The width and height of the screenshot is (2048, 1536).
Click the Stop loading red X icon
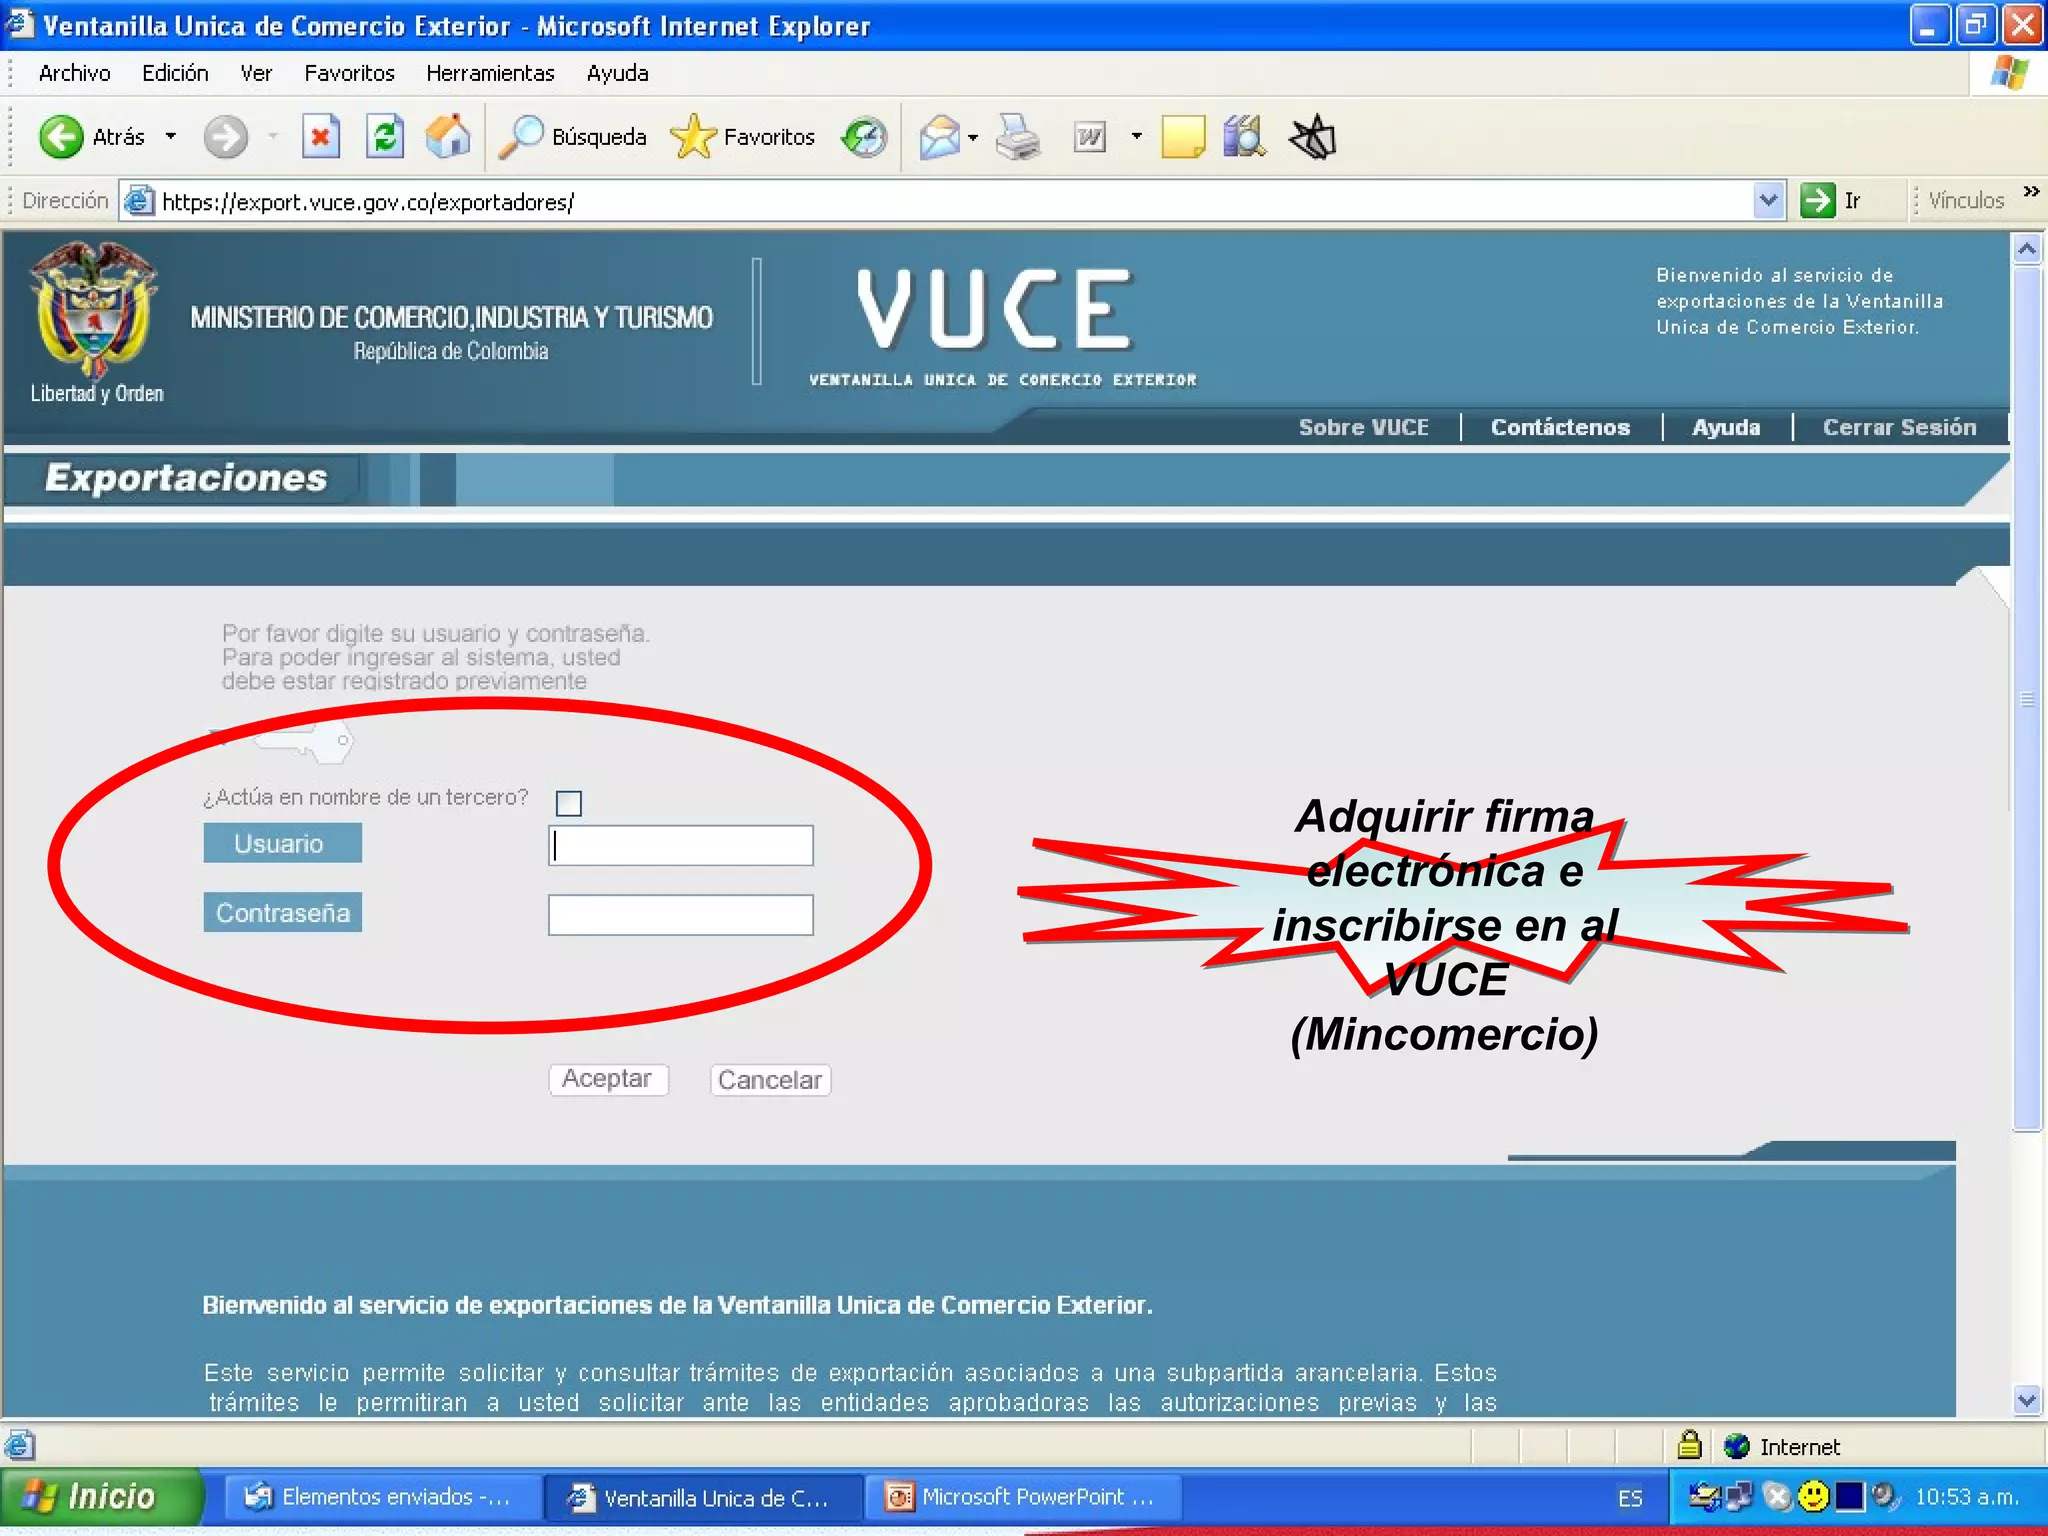pos(320,137)
